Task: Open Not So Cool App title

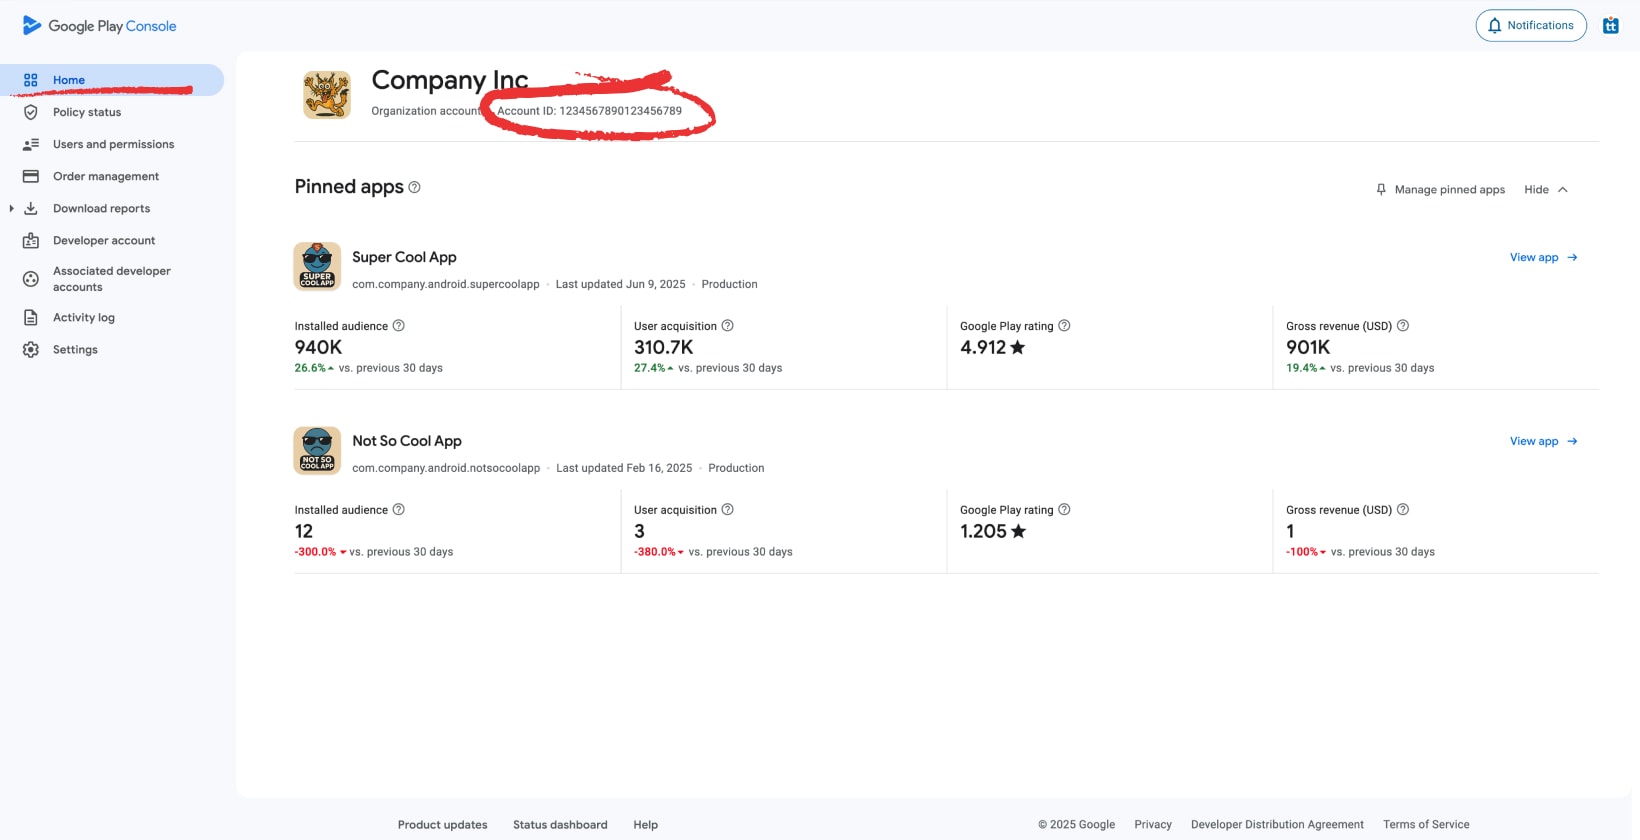Action: pos(407,441)
